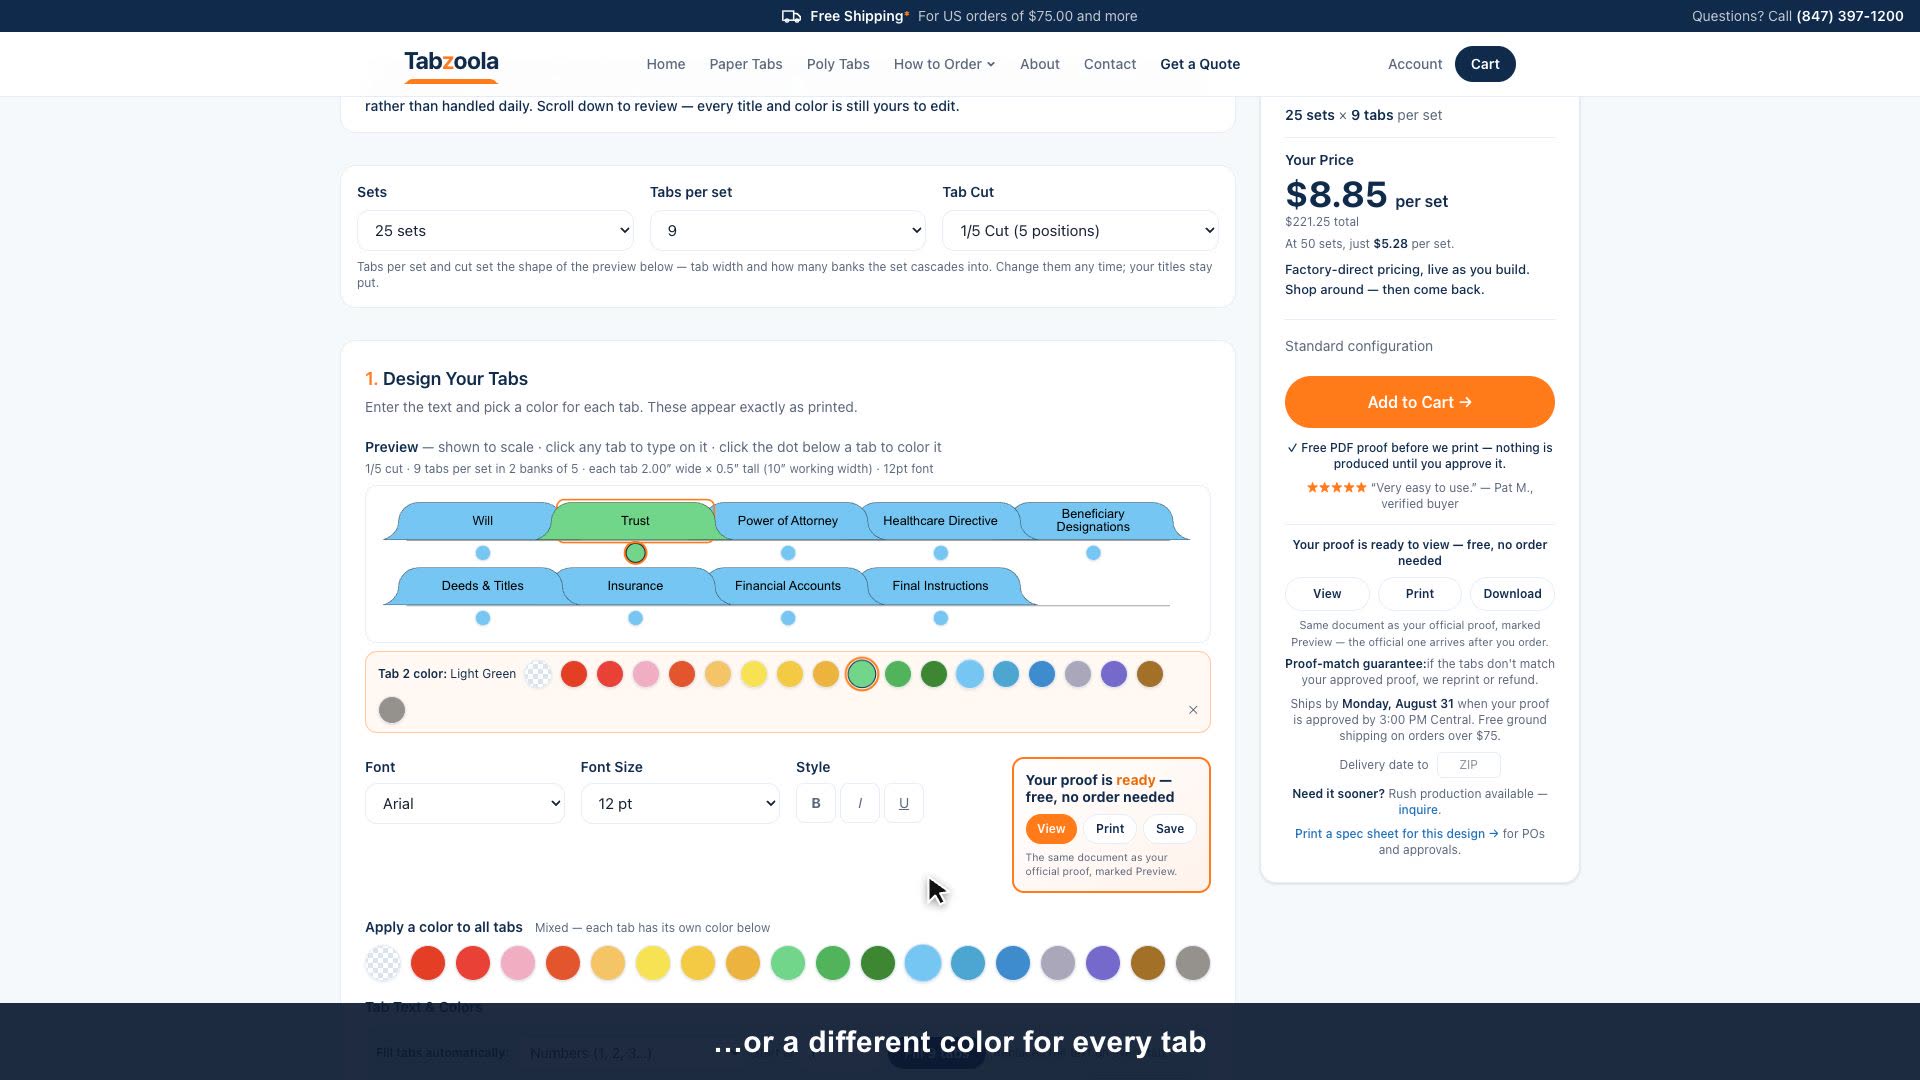Open the Paper Tabs page
Viewport: 1920px width, 1080px height.
coord(746,64)
